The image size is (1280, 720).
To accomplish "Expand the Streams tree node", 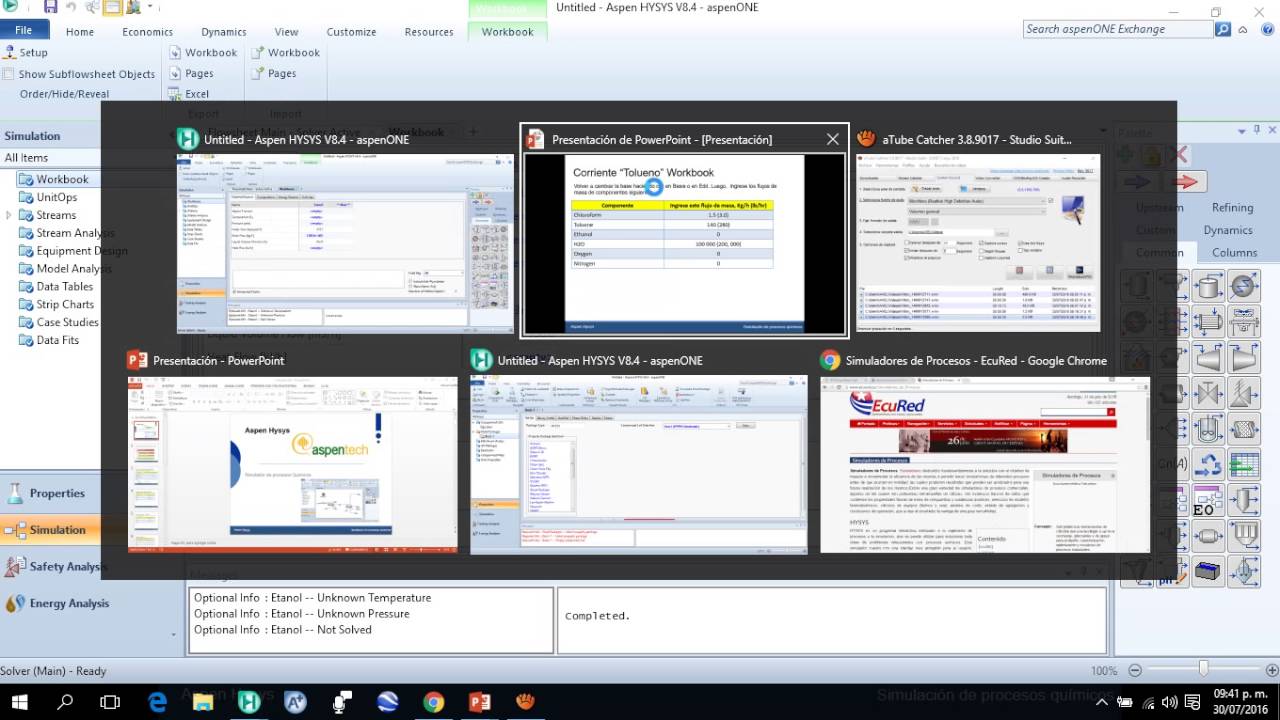I will pos(9,215).
